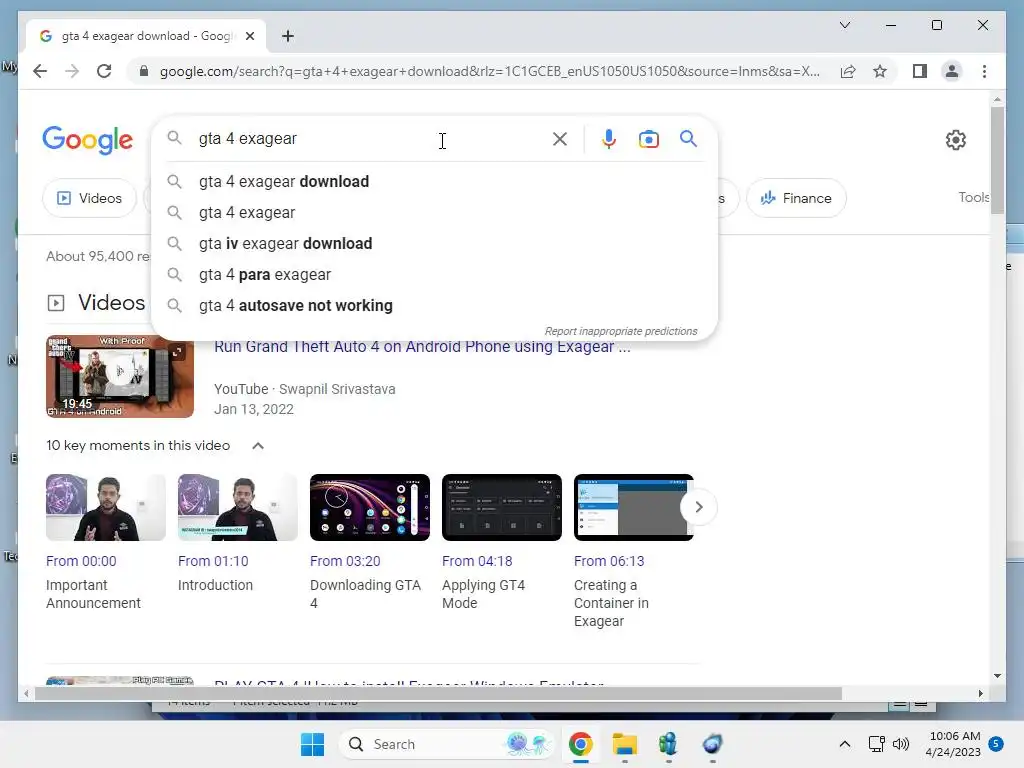1024x768 pixels.
Task: Click the Chrome forward arrow button
Action: (72, 71)
